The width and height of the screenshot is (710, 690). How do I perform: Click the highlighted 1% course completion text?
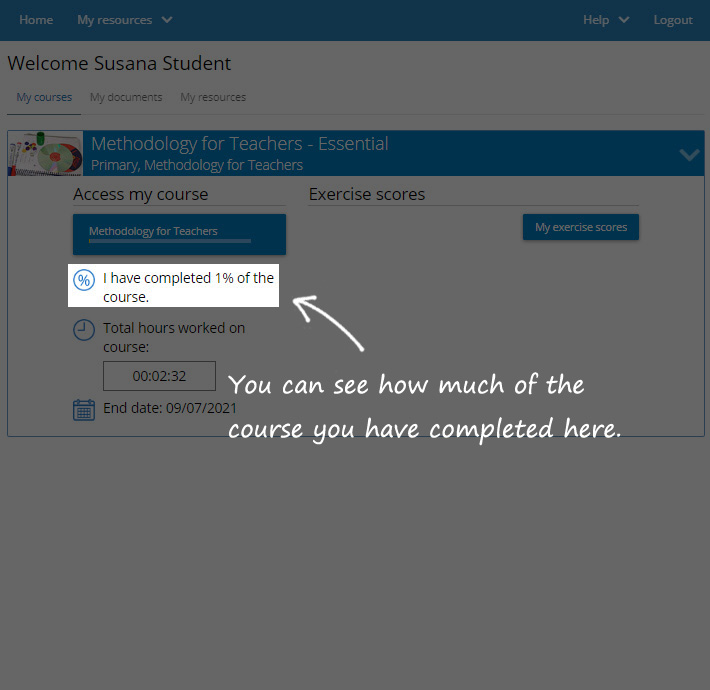pos(188,287)
